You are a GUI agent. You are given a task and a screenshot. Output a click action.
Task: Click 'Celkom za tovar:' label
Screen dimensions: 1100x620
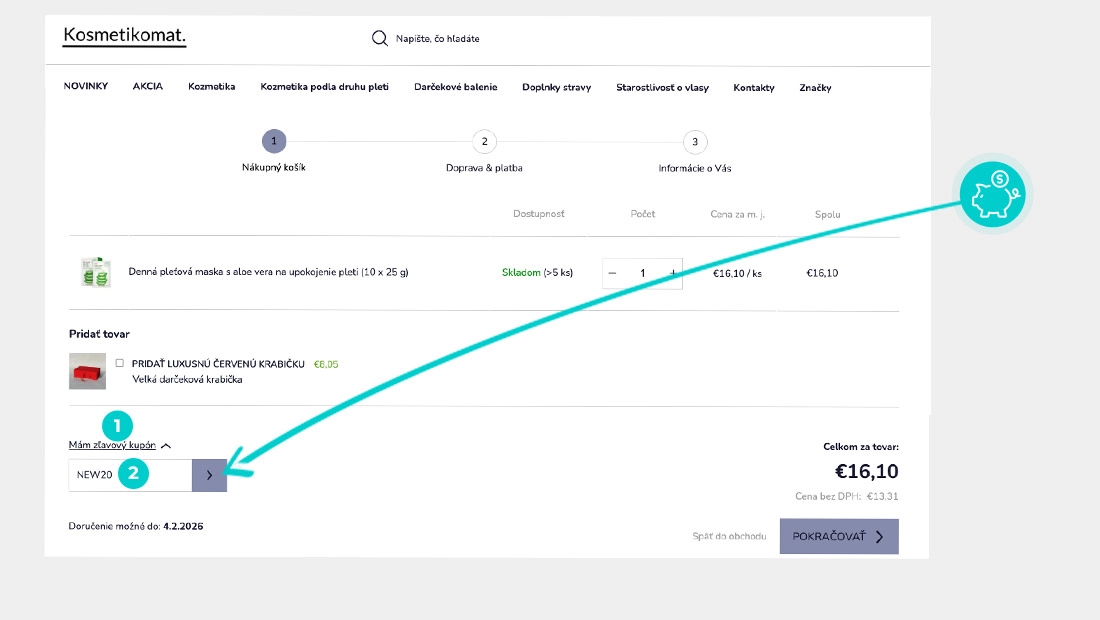tap(861, 447)
